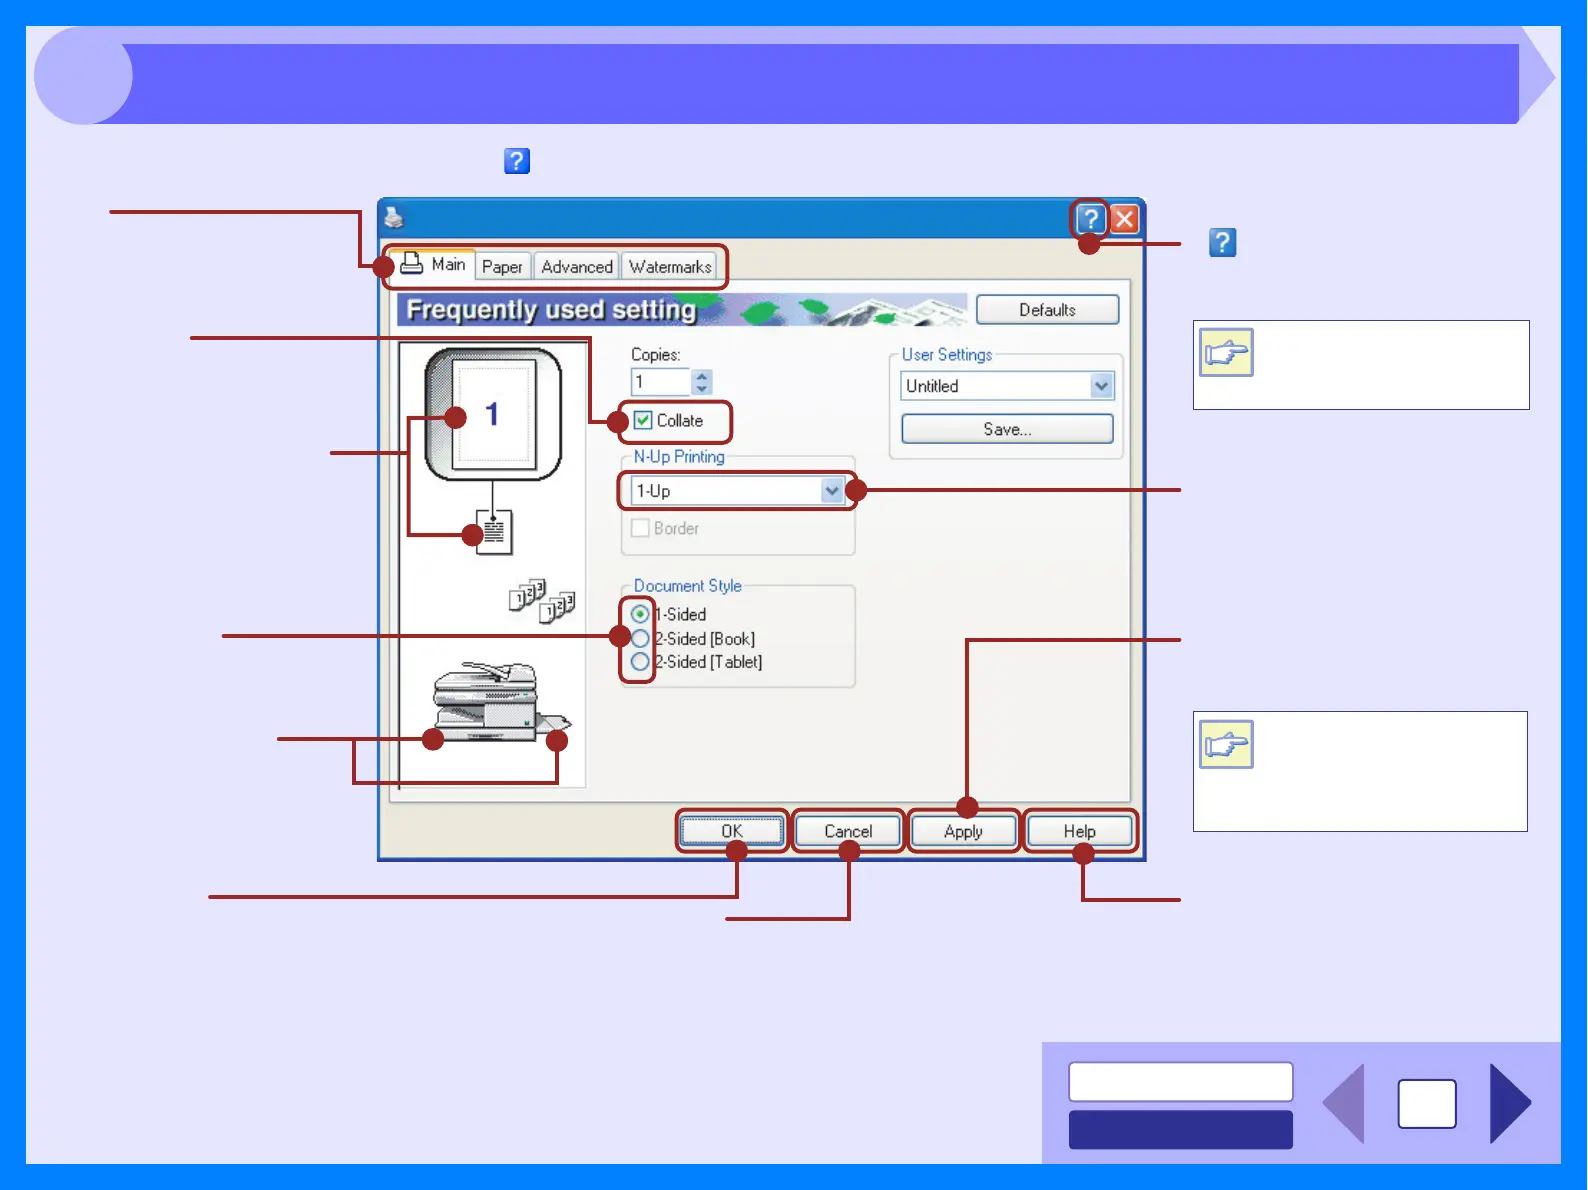
Task: Toggle the Collate checkbox
Action: [x=643, y=420]
